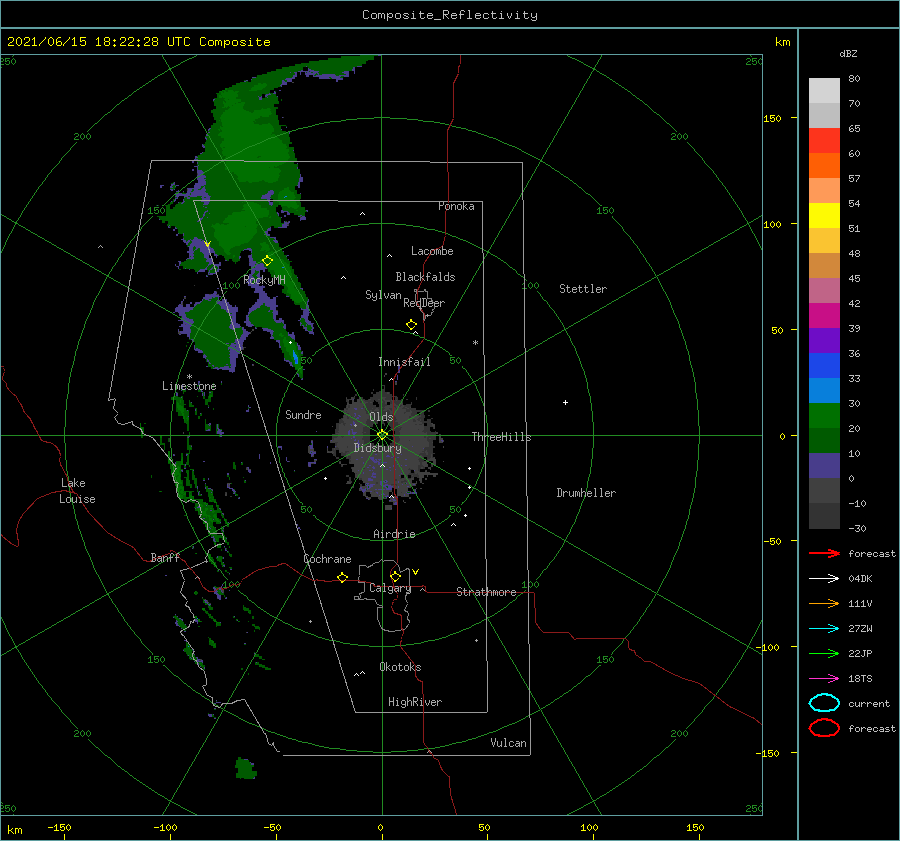This screenshot has height=841, width=900.
Task: Click the Banff town label
Action: (x=165, y=557)
